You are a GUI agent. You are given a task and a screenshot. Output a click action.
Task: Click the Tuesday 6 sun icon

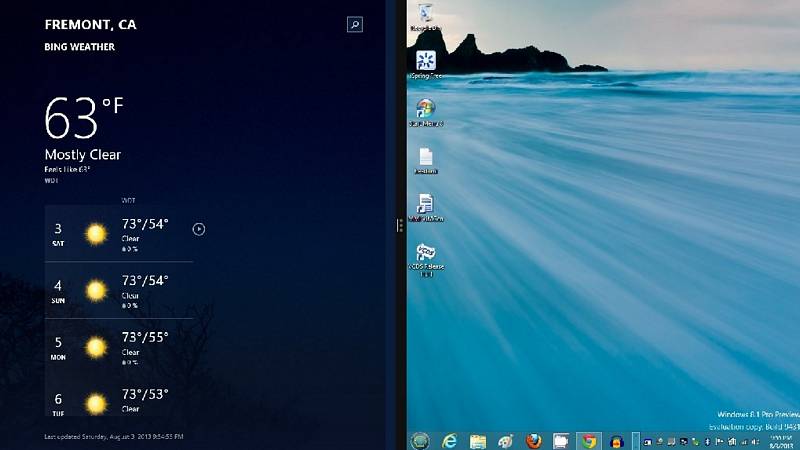point(96,403)
